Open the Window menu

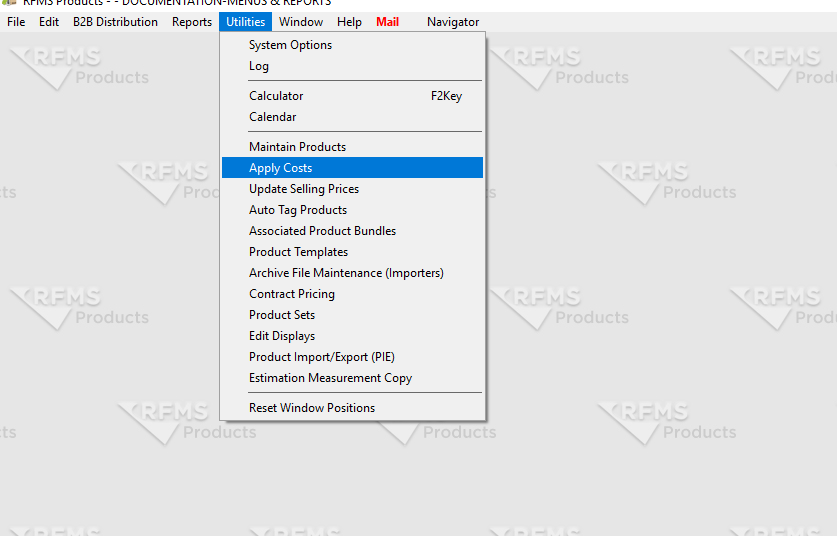301,22
